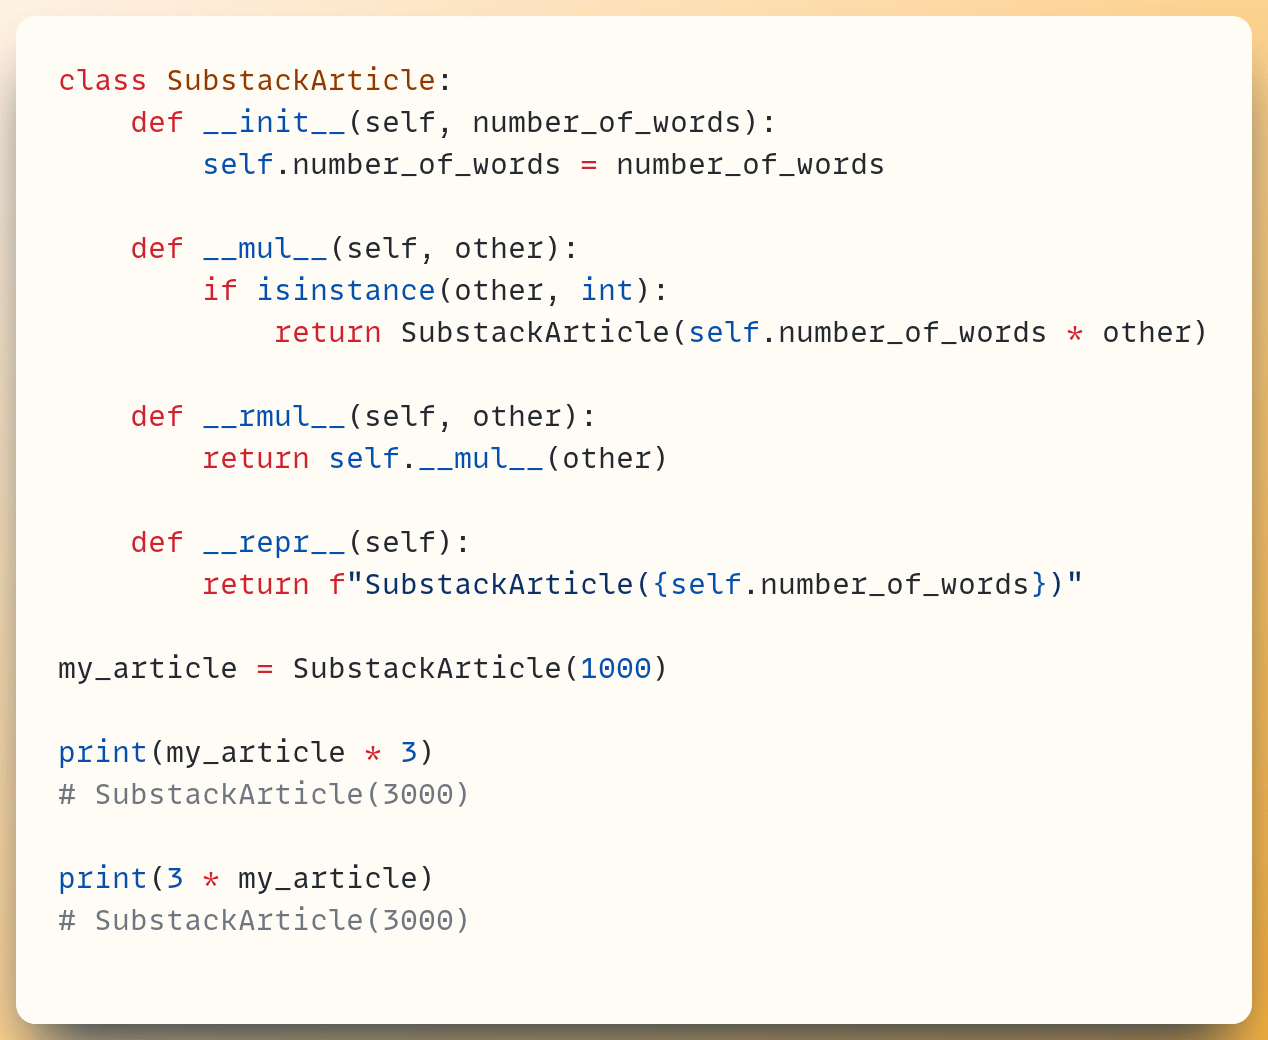Click the value 1000 in SubstackArticle constructor
The width and height of the screenshot is (1268, 1040).
tap(616, 668)
